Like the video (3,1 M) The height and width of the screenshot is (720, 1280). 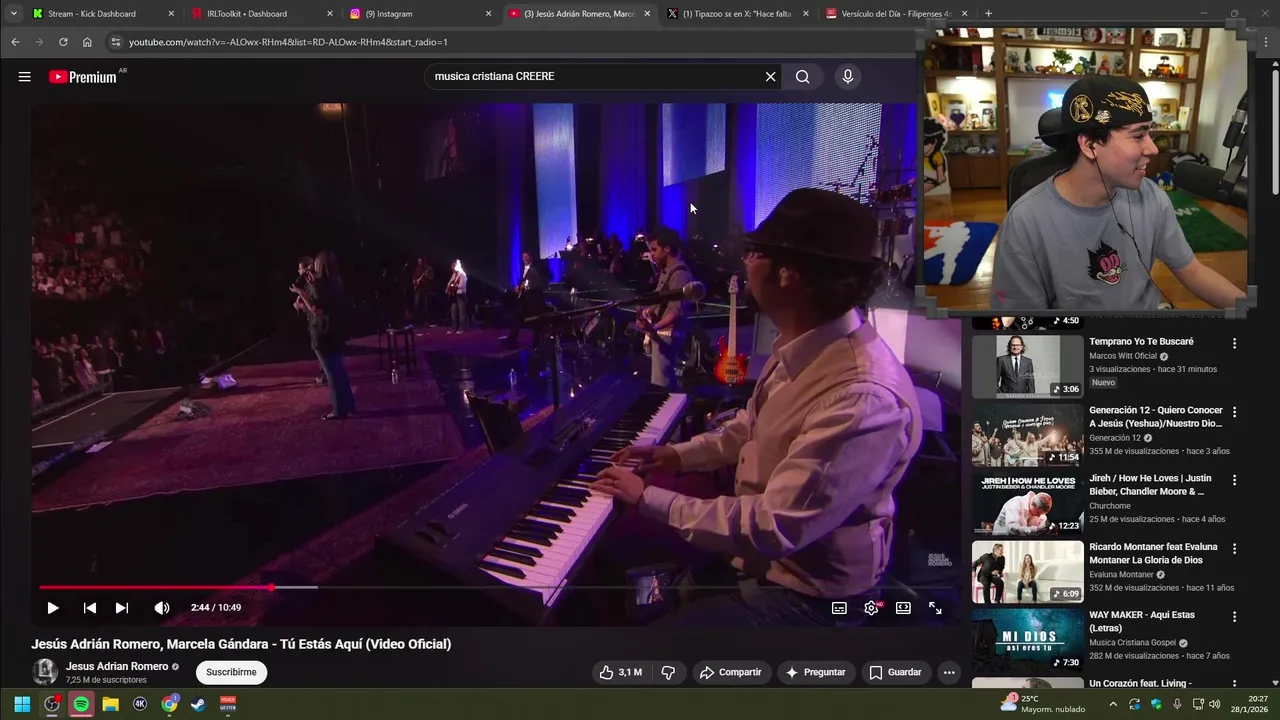[620, 672]
